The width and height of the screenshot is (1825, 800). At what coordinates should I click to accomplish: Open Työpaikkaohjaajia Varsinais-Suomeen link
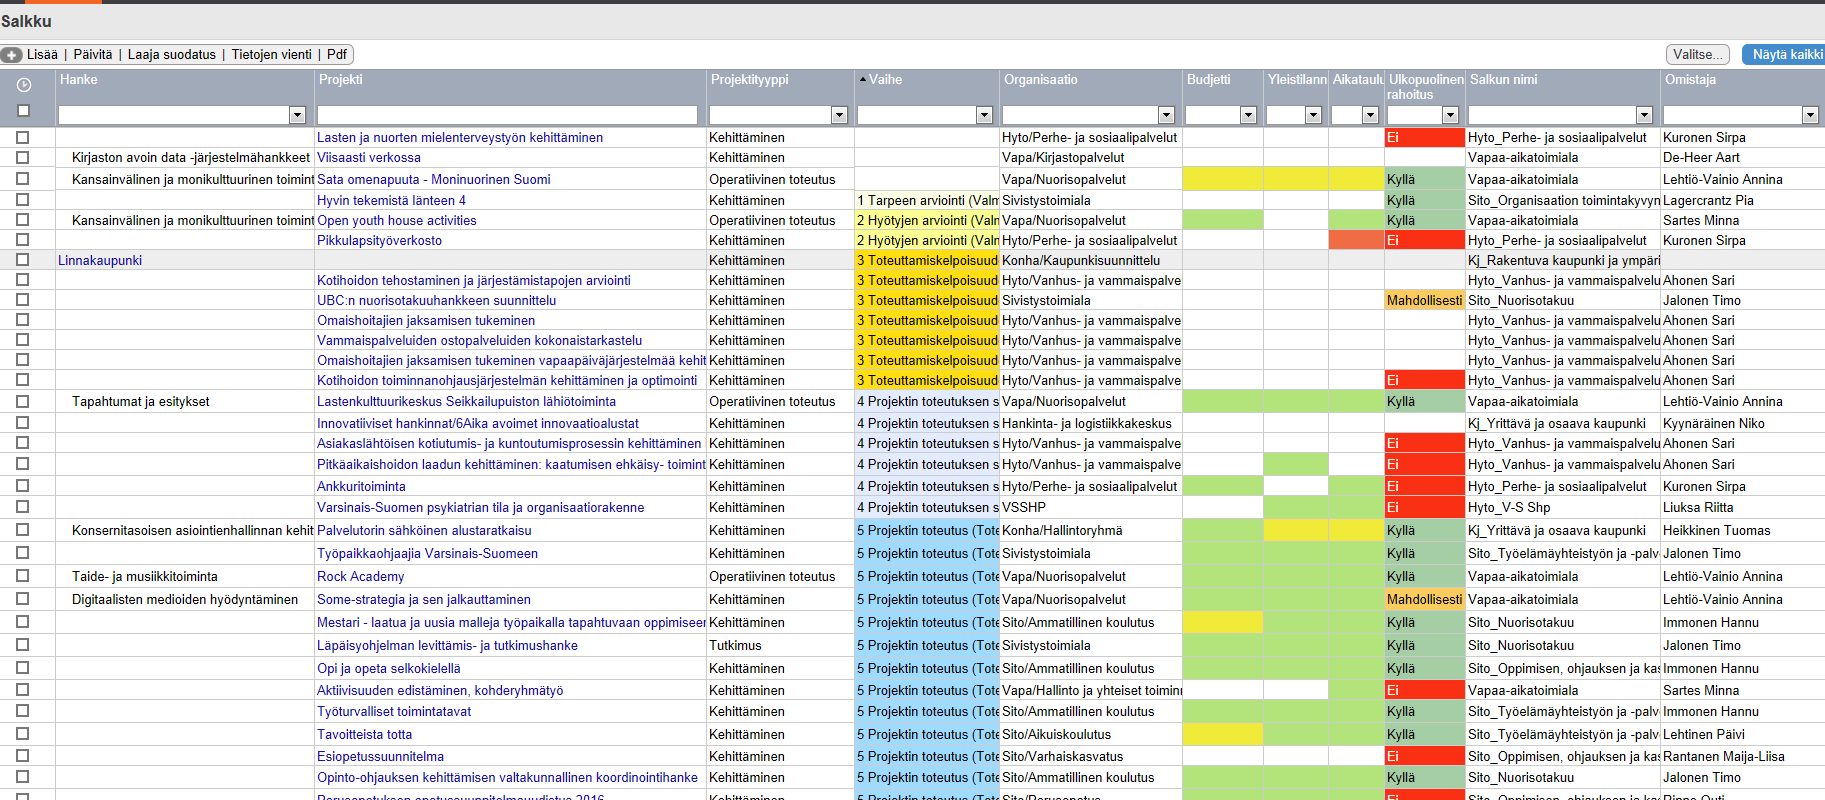click(x=428, y=553)
